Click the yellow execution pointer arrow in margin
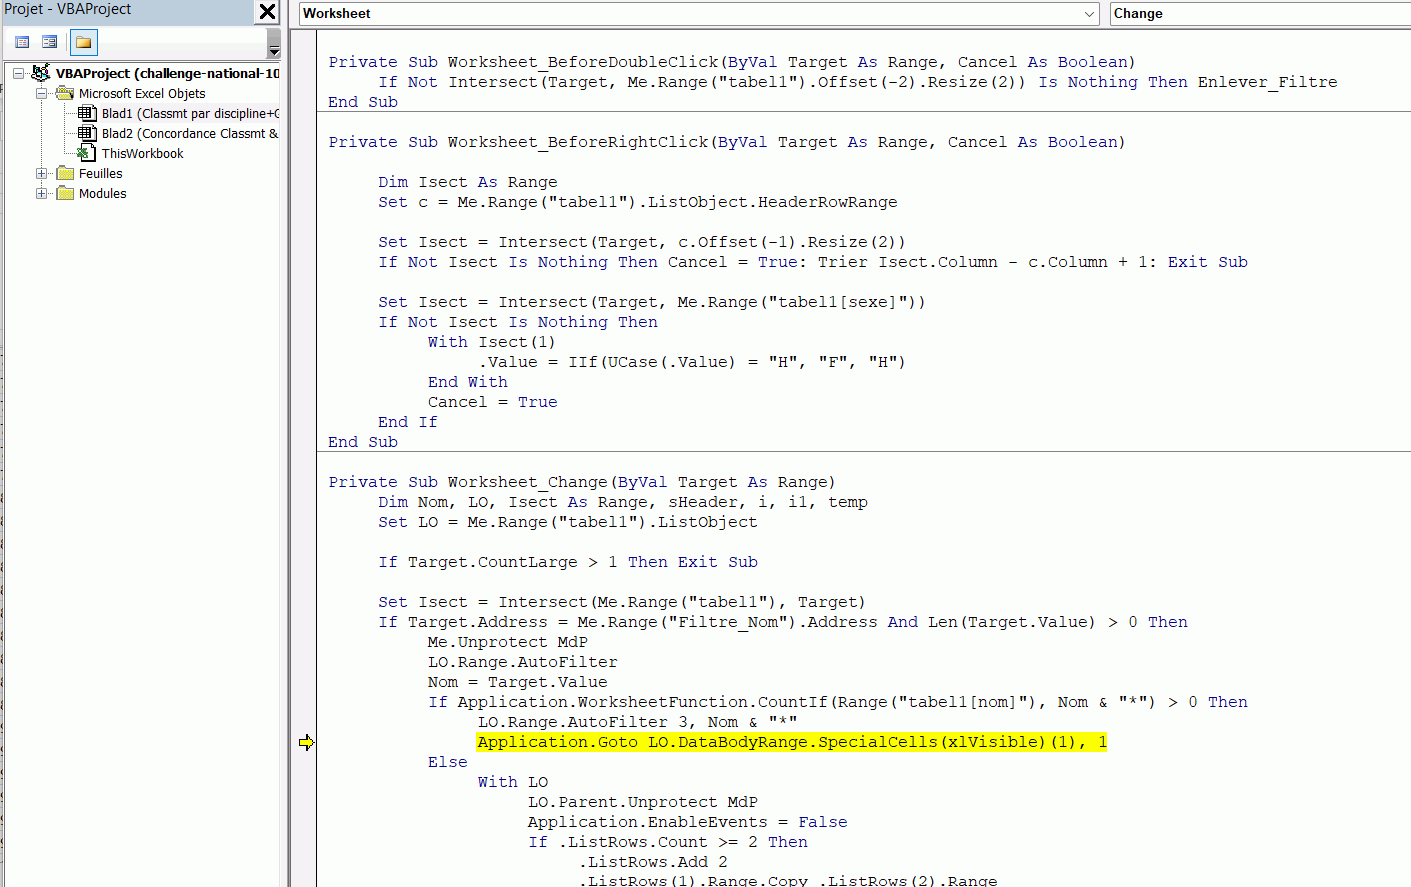This screenshot has width=1411, height=887. [x=306, y=742]
